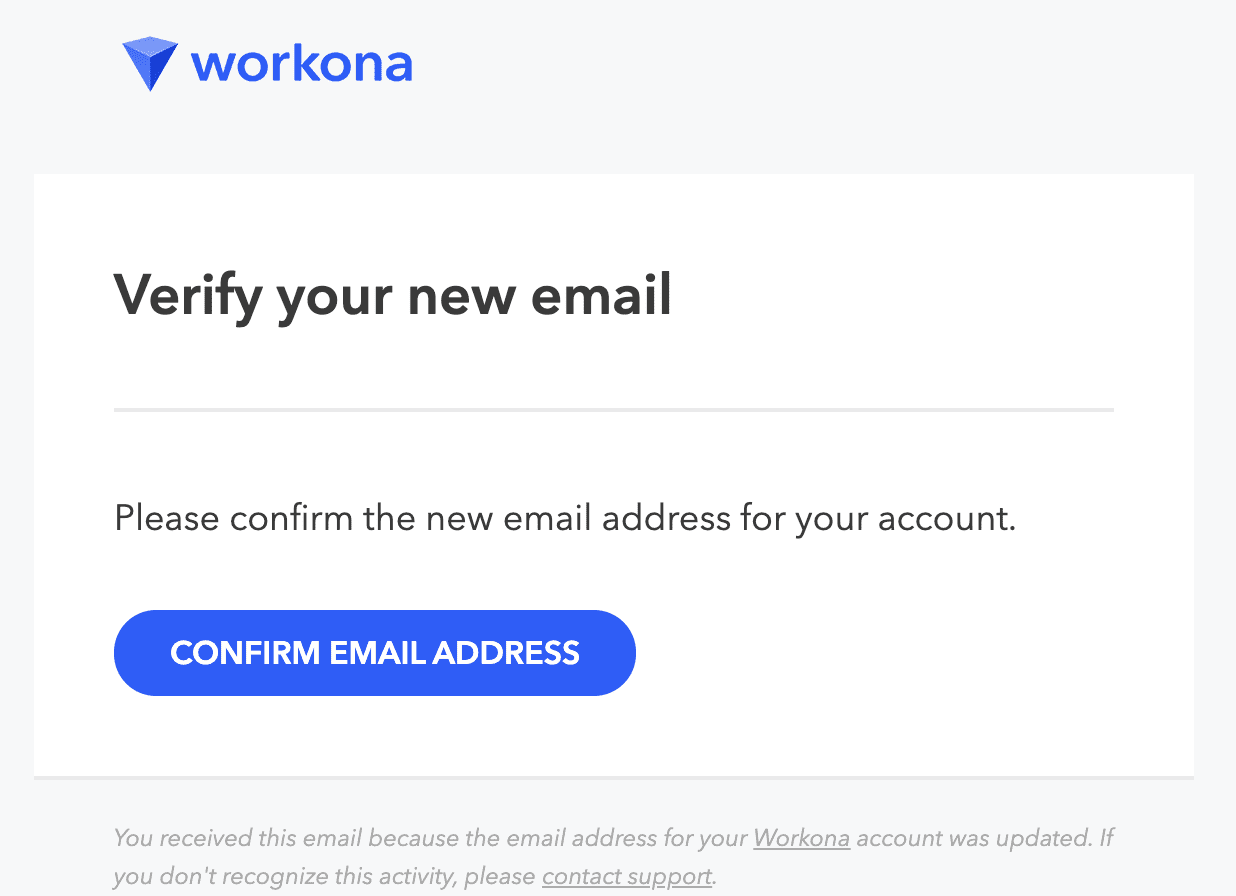Click the horizontal divider under the heading

613,408
